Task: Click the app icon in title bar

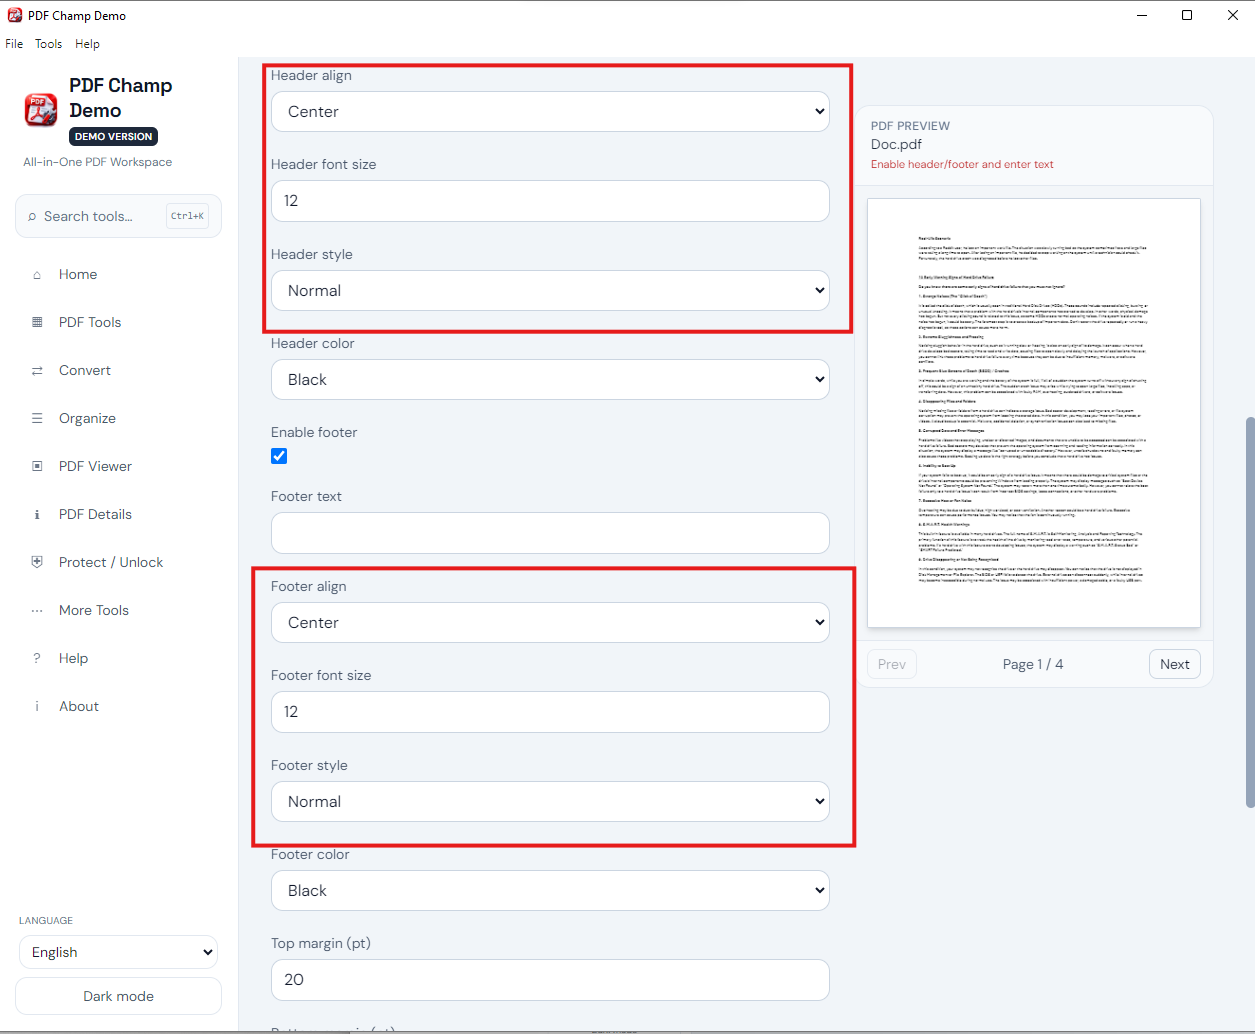Action: [15, 15]
